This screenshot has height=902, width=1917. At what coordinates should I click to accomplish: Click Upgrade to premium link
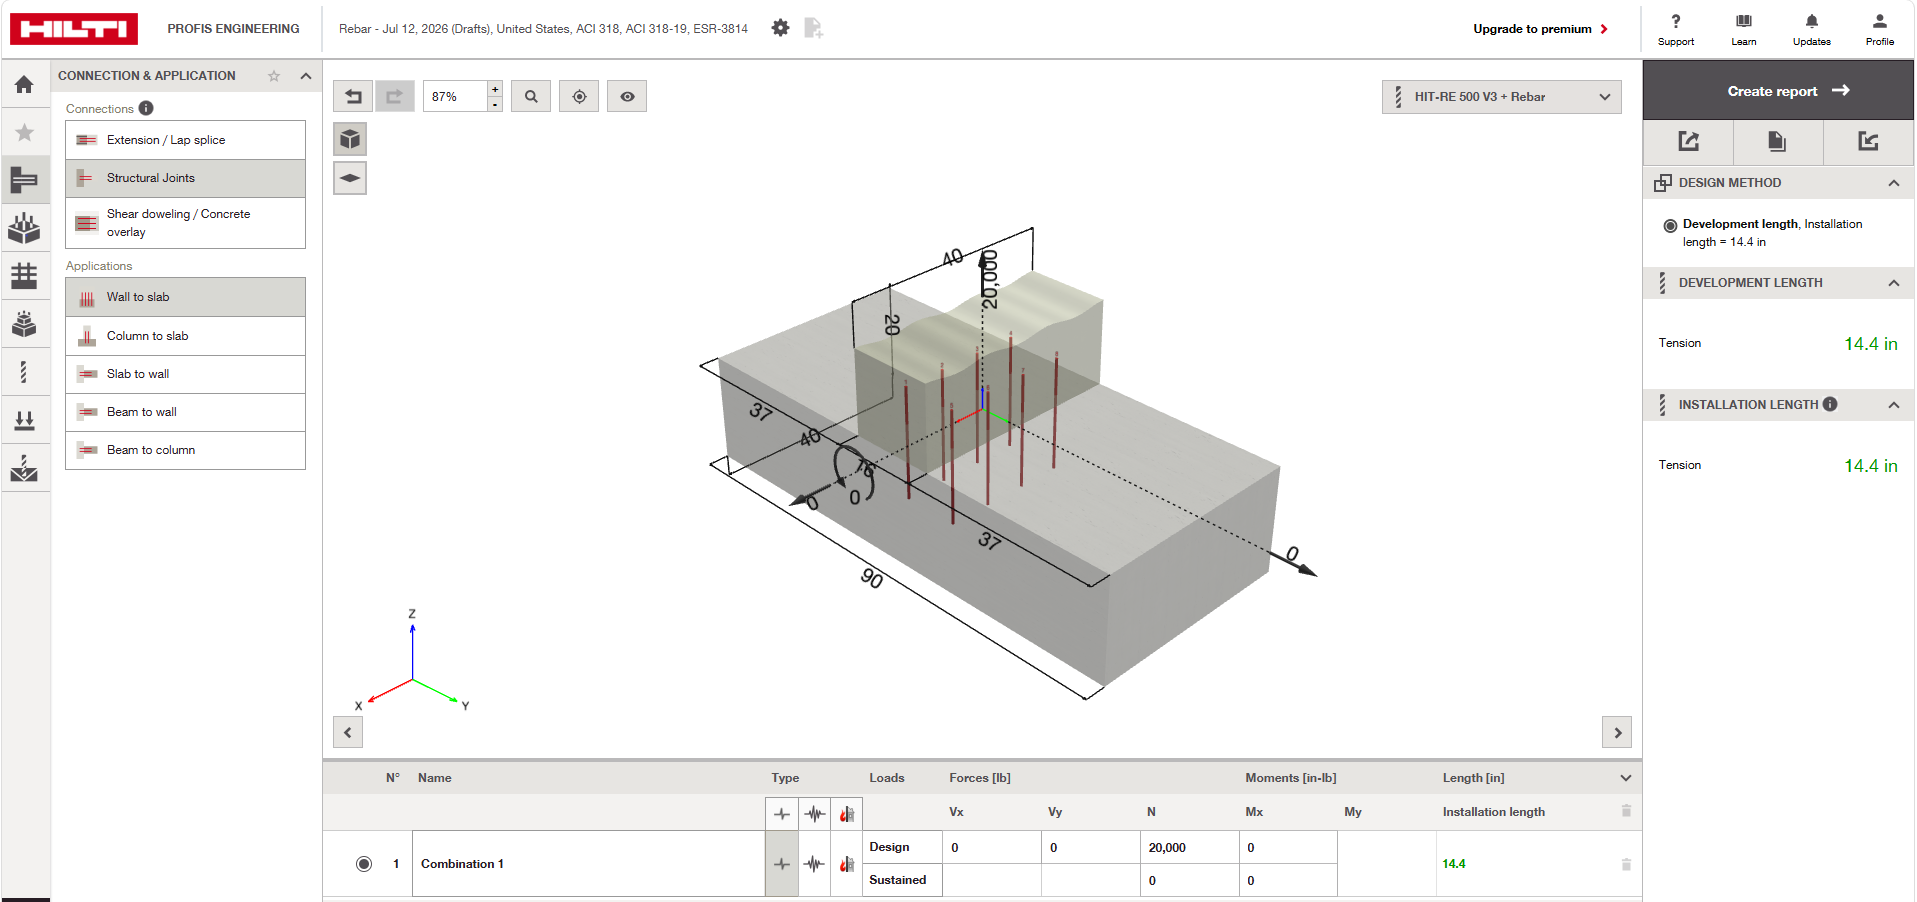point(1540,29)
